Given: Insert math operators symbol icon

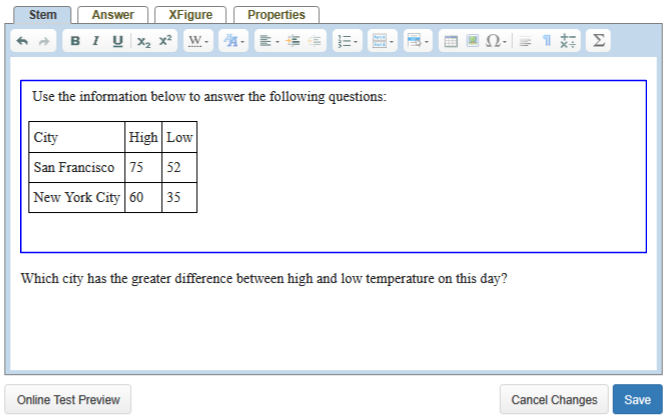Looking at the screenshot, I should (x=568, y=41).
